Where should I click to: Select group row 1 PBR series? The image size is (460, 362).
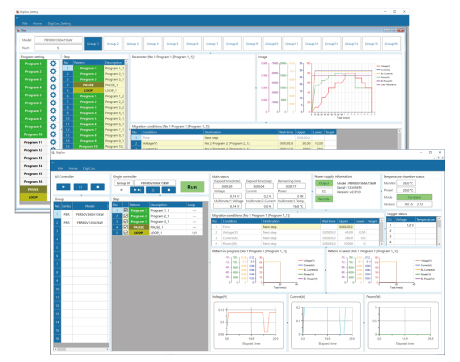tap(81, 214)
